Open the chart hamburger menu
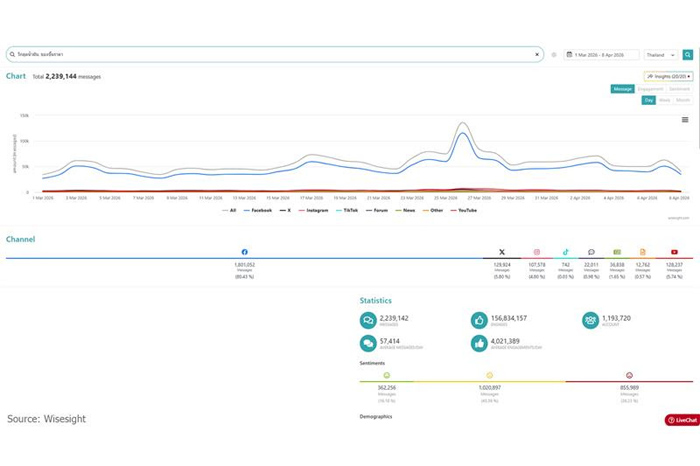700x466 pixels. [685, 119]
